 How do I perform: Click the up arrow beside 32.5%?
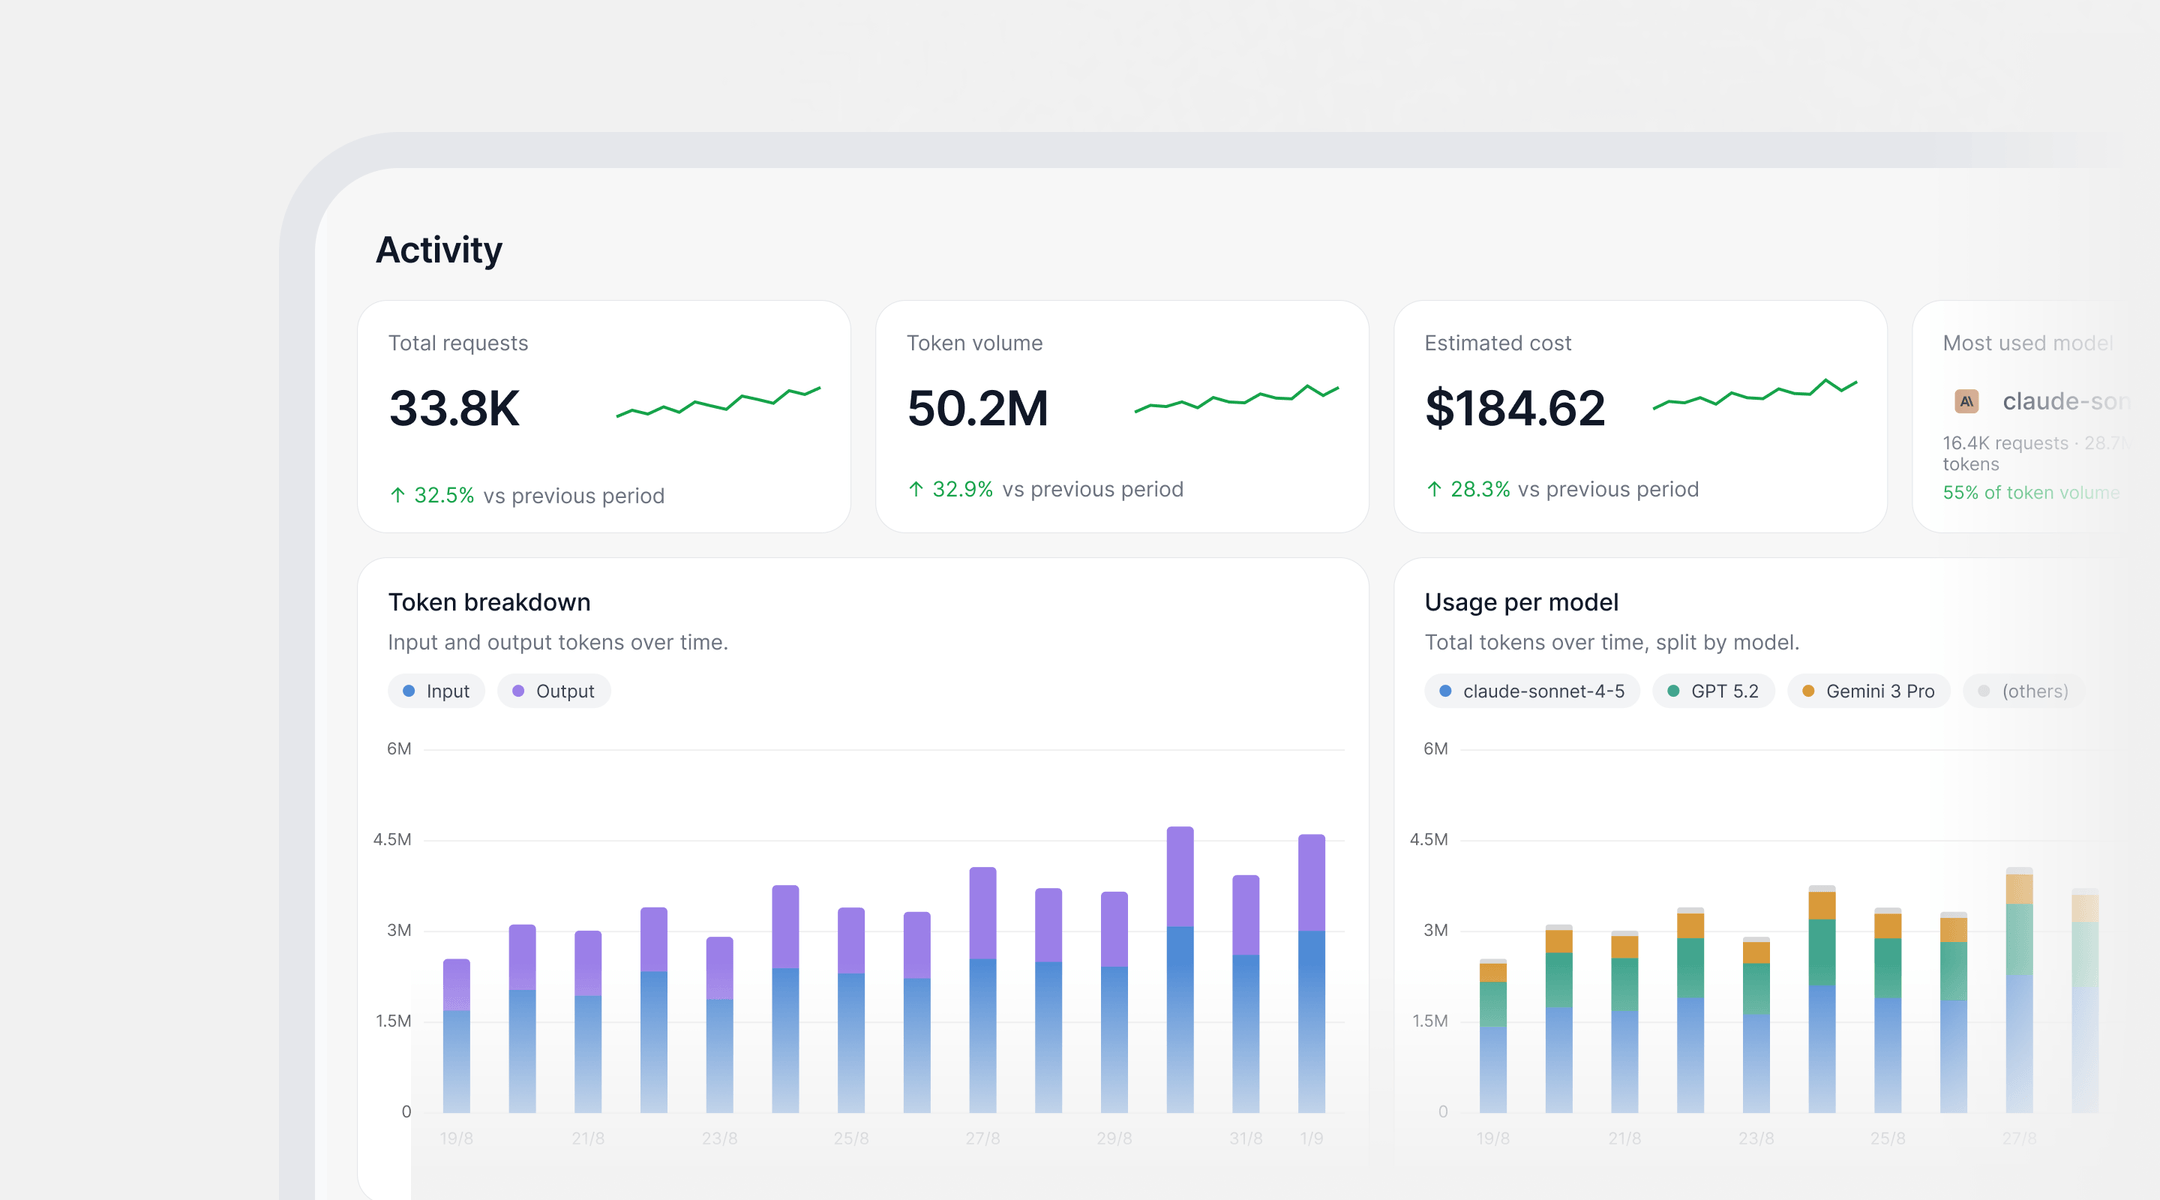tap(398, 495)
